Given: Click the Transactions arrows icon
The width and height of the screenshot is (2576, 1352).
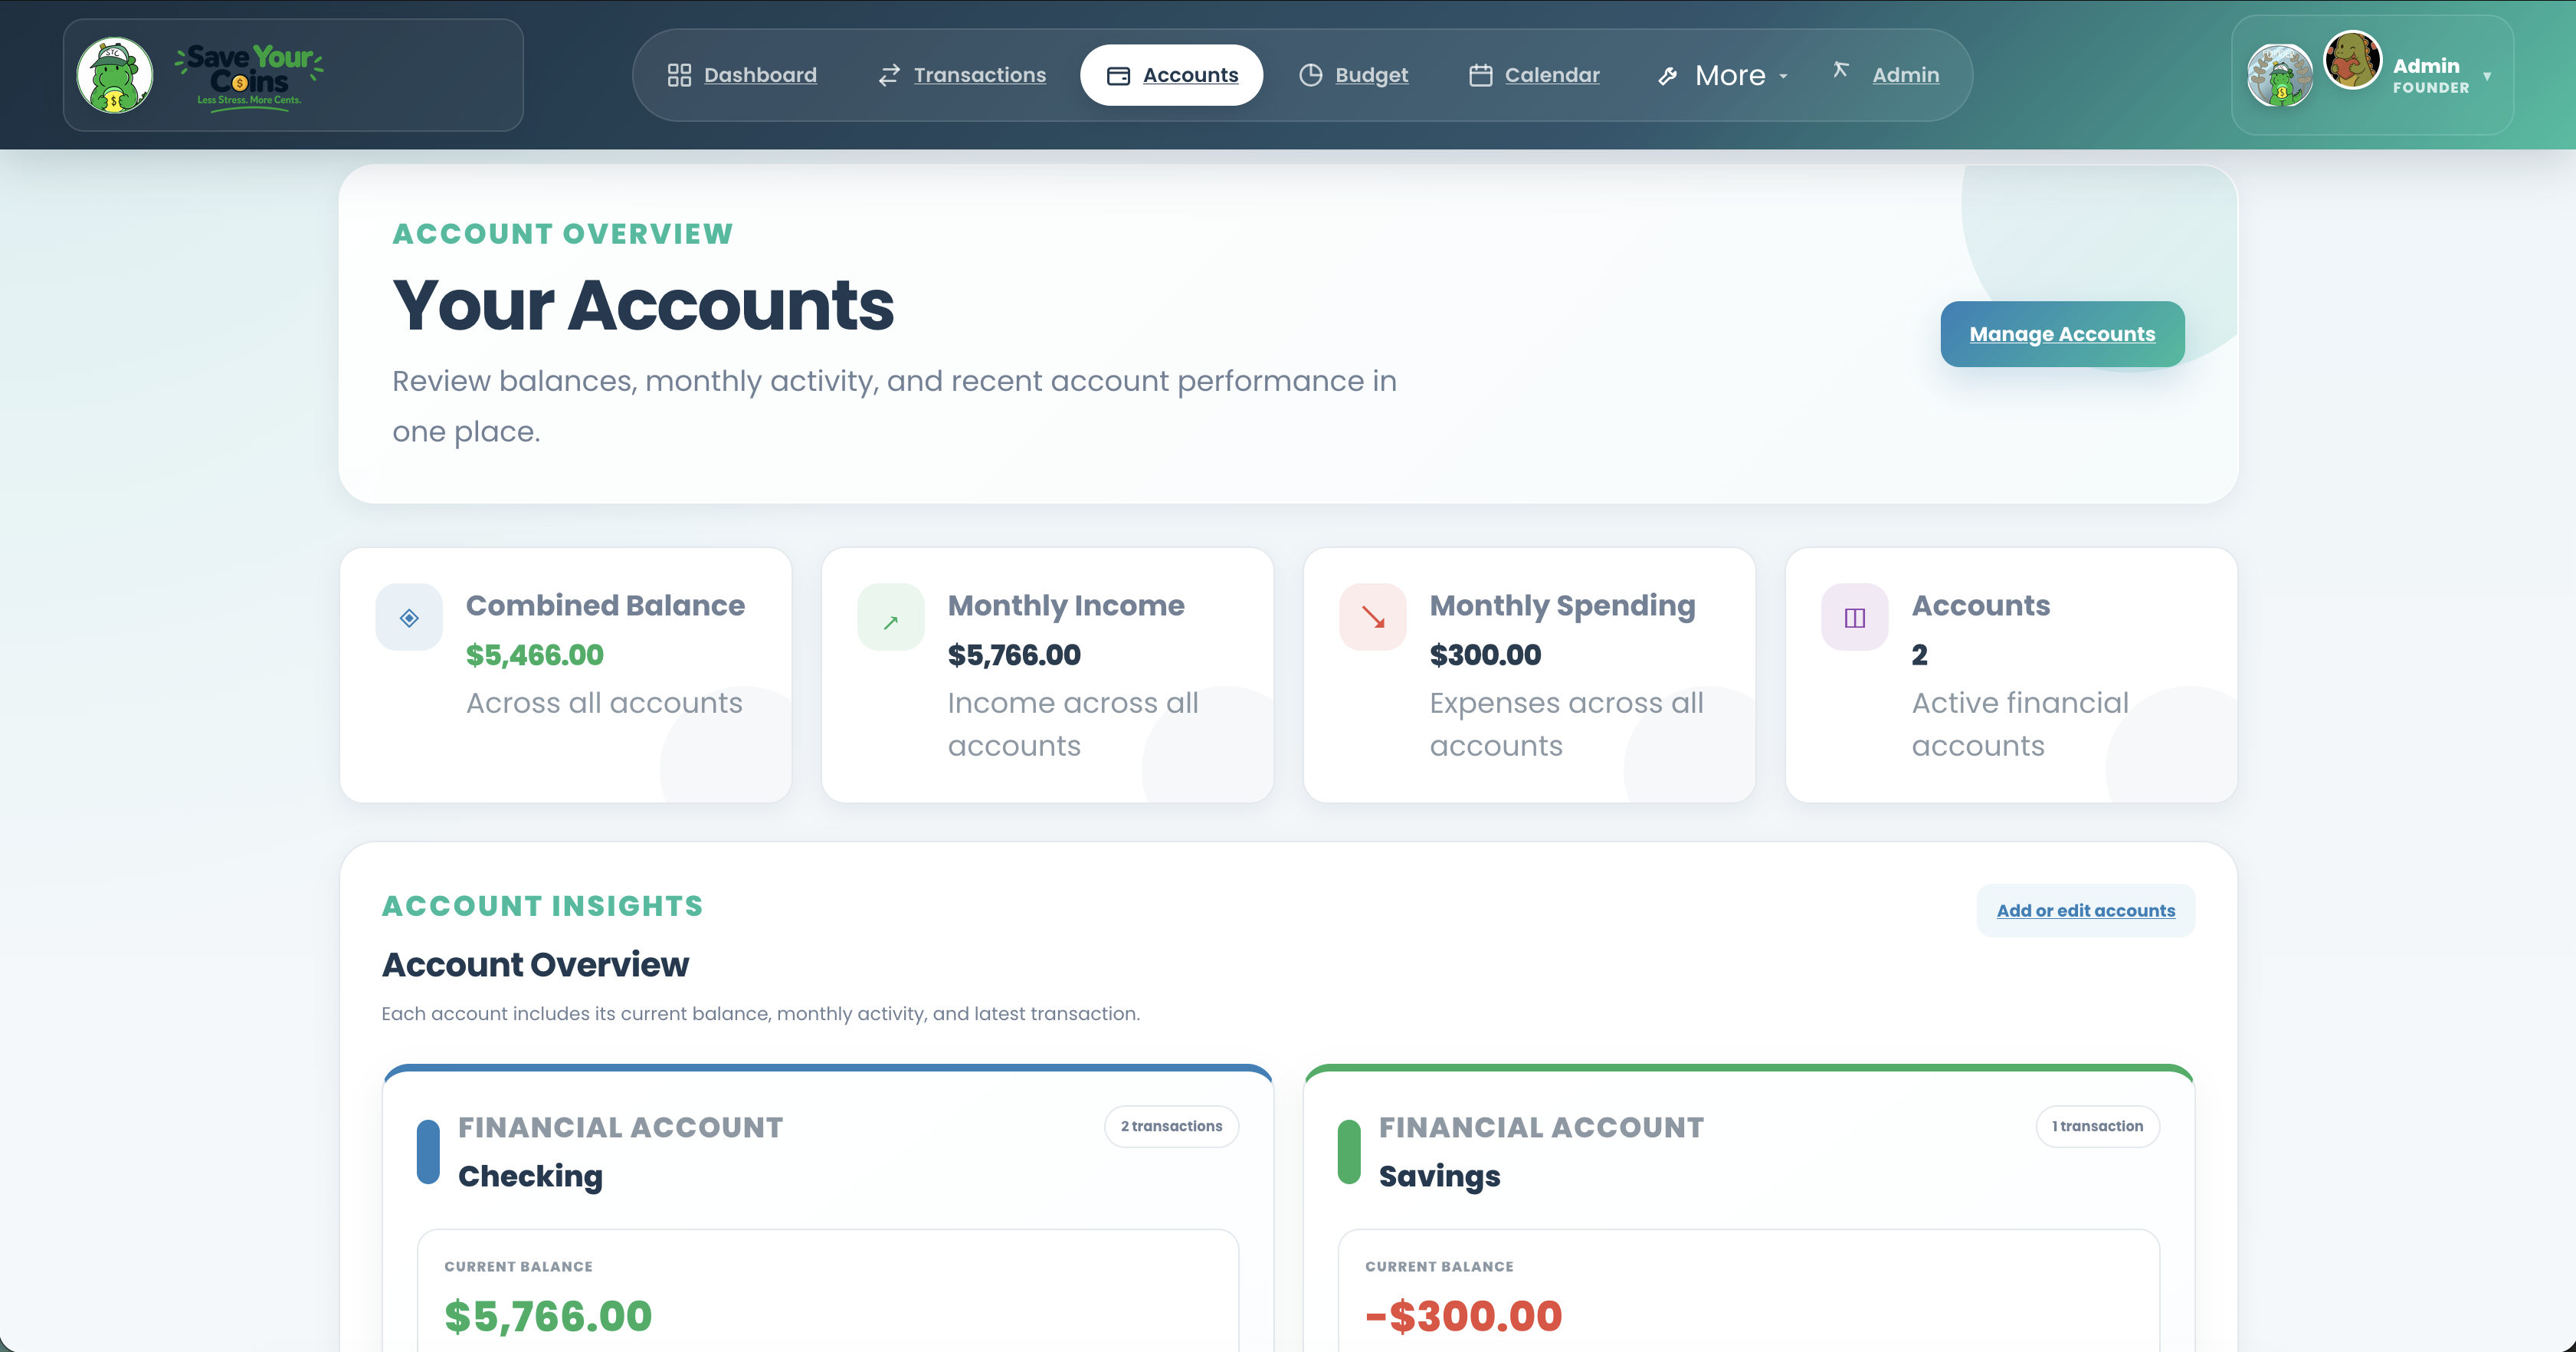Looking at the screenshot, I should [889, 75].
